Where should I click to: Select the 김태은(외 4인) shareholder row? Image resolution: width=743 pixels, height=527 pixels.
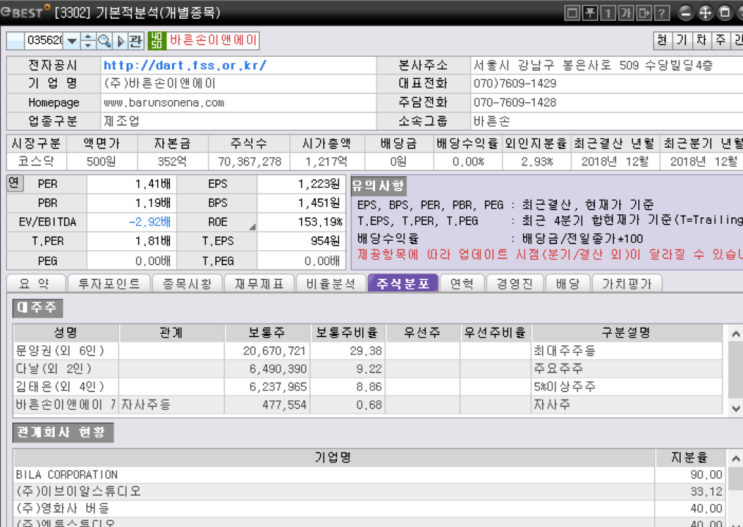coord(368,387)
